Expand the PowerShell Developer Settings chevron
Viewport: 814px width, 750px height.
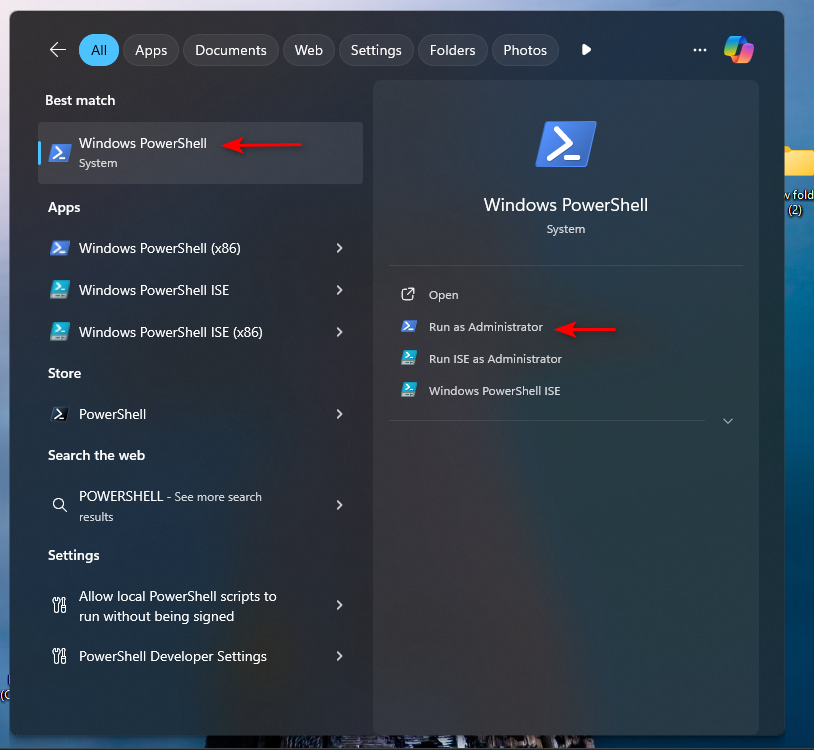(x=339, y=657)
